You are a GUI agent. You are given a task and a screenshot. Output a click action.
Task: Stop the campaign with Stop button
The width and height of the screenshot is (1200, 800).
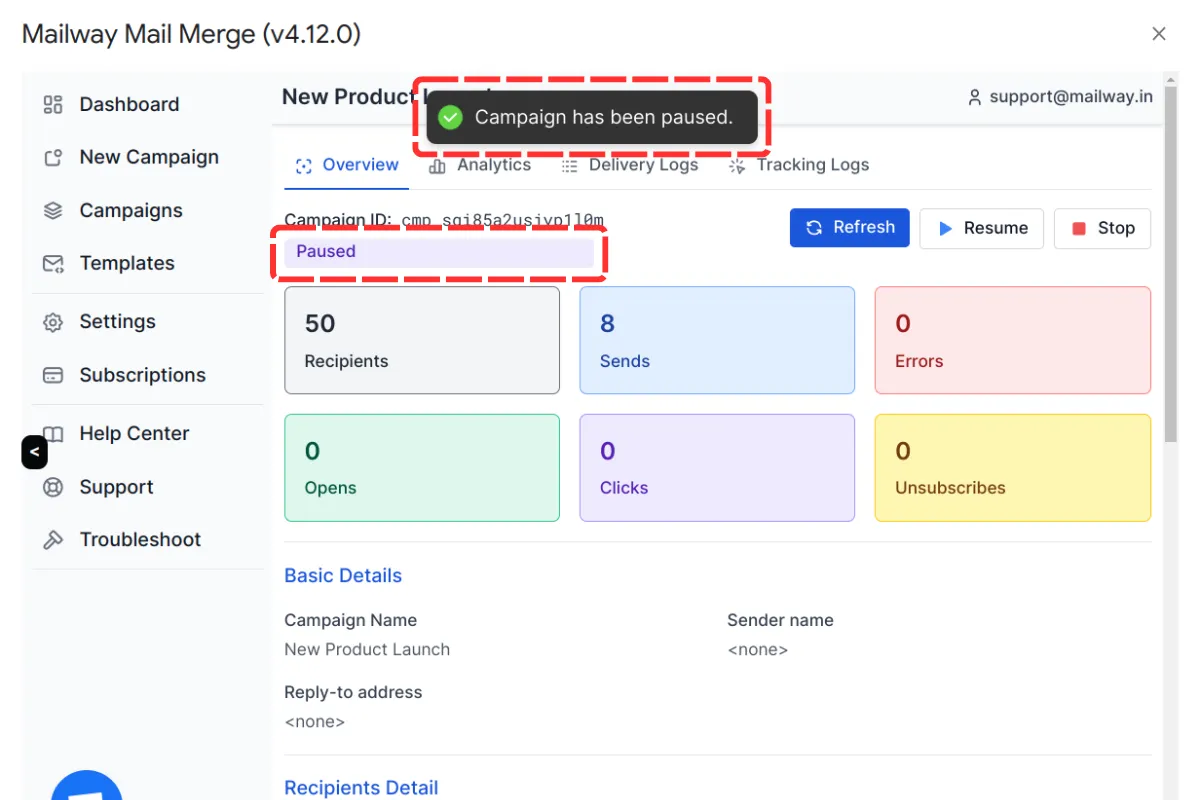click(x=1102, y=228)
